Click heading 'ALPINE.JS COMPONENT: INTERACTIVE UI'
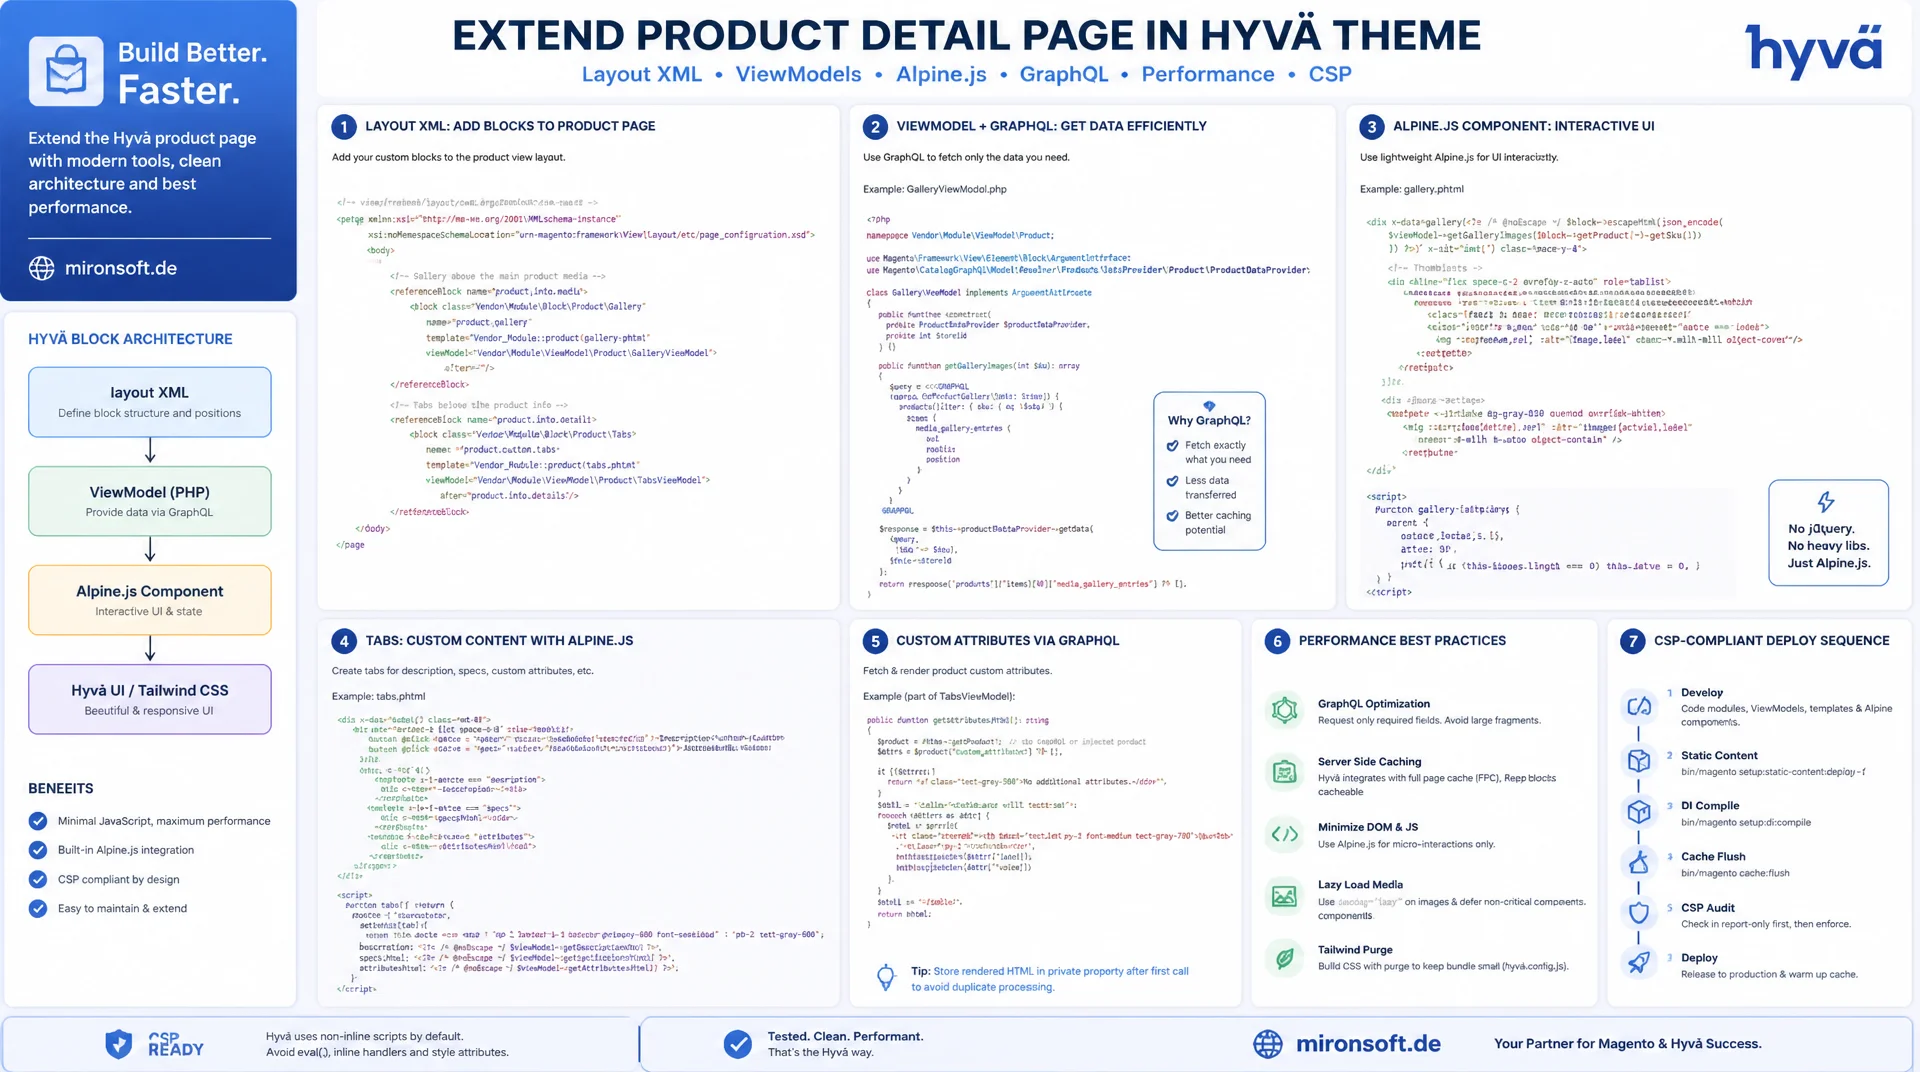The image size is (1920, 1072). (x=1523, y=126)
